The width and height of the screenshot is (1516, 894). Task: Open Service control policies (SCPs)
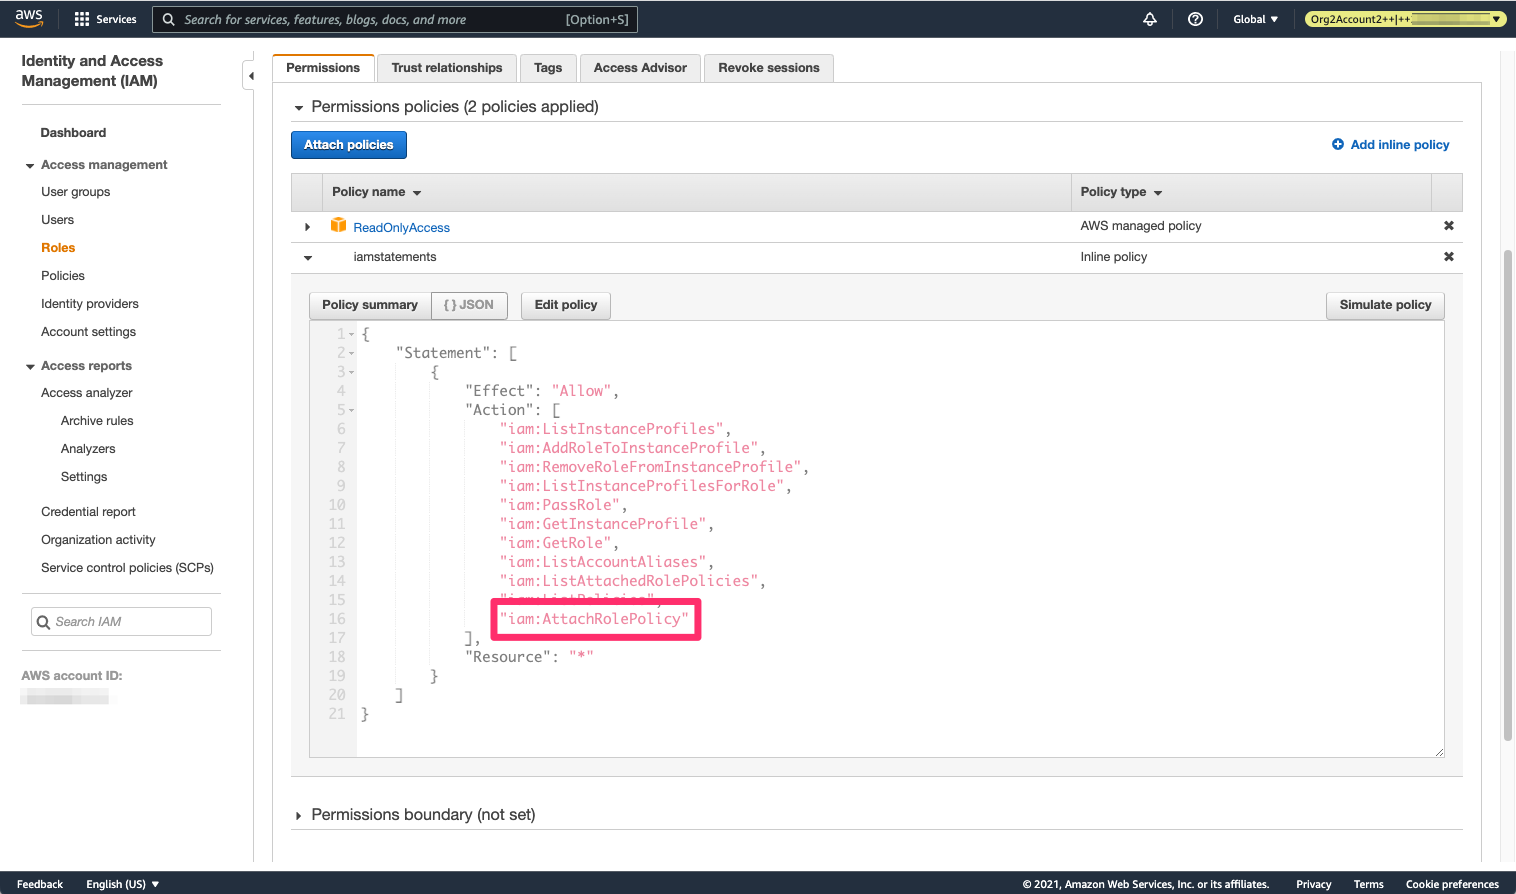pos(127,568)
